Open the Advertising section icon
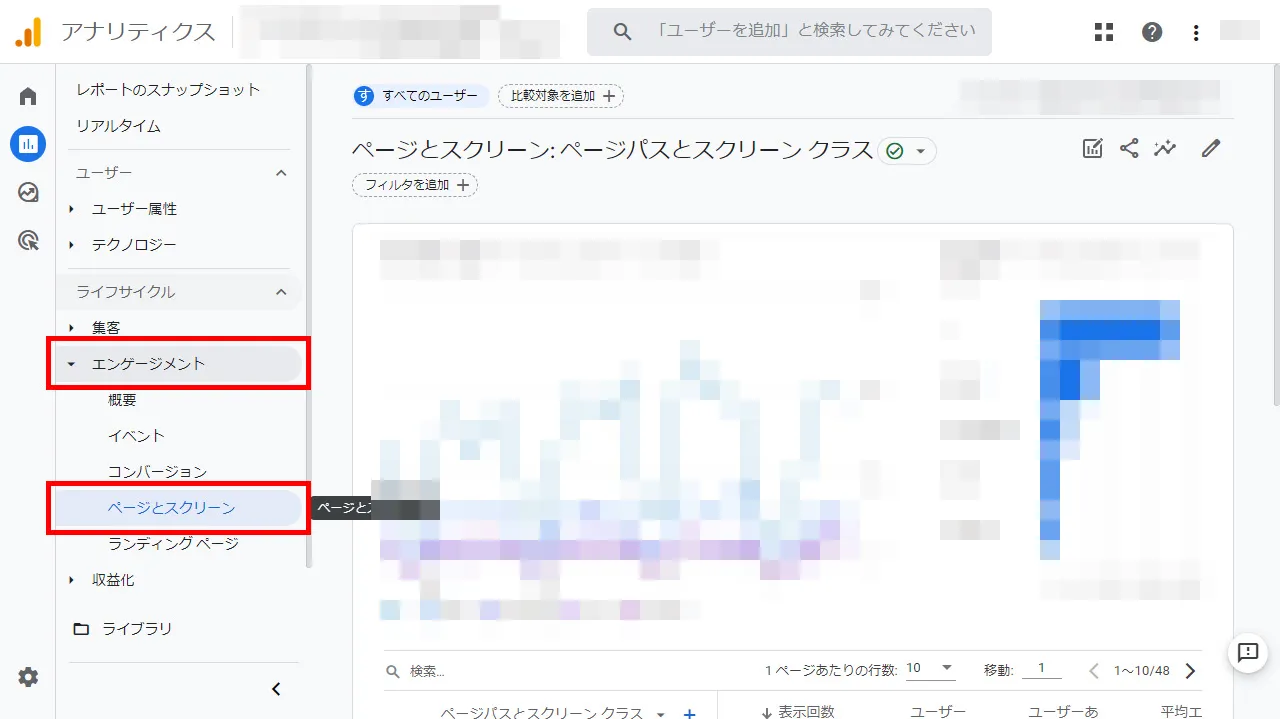This screenshot has height=719, width=1280. pos(27,240)
